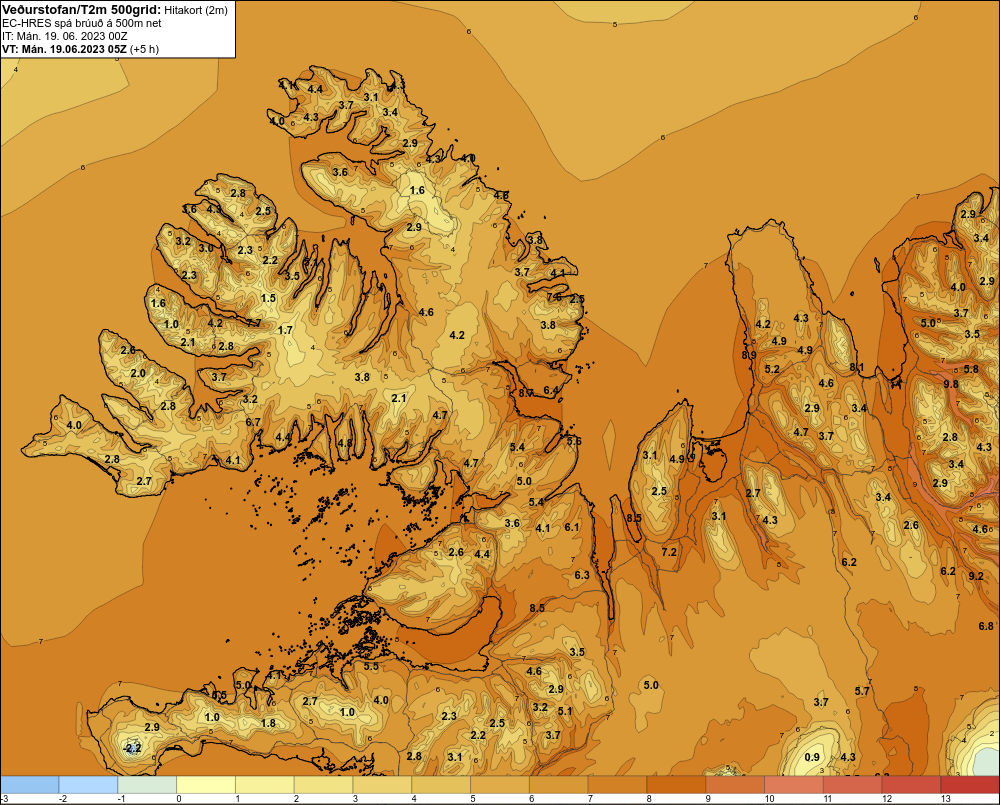Click the '9.2' temperature value on the map
Screen dimensions: 1000x805
pyautogui.click(x=976, y=576)
